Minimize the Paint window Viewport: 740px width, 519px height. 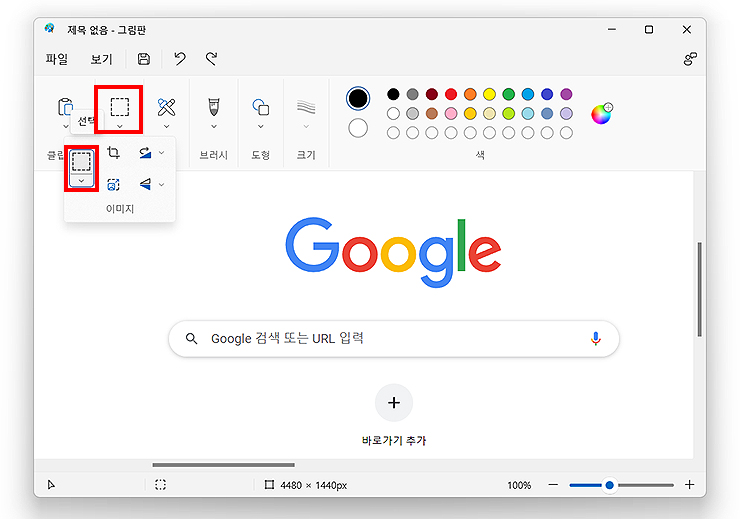pos(612,29)
